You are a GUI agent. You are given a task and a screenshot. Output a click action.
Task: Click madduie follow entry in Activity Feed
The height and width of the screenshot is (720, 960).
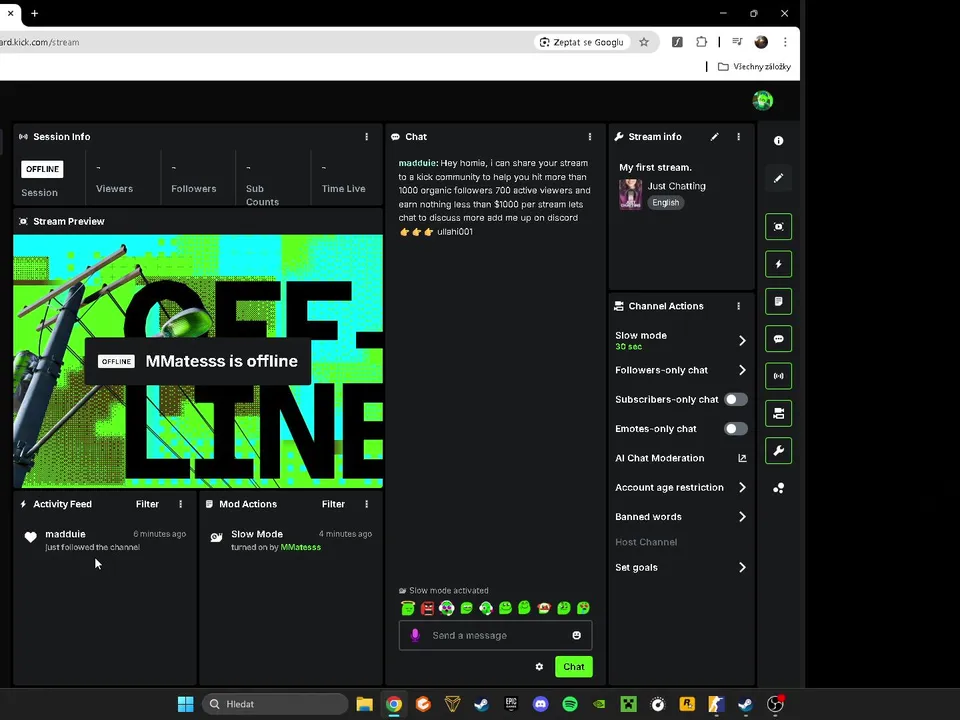coord(105,540)
